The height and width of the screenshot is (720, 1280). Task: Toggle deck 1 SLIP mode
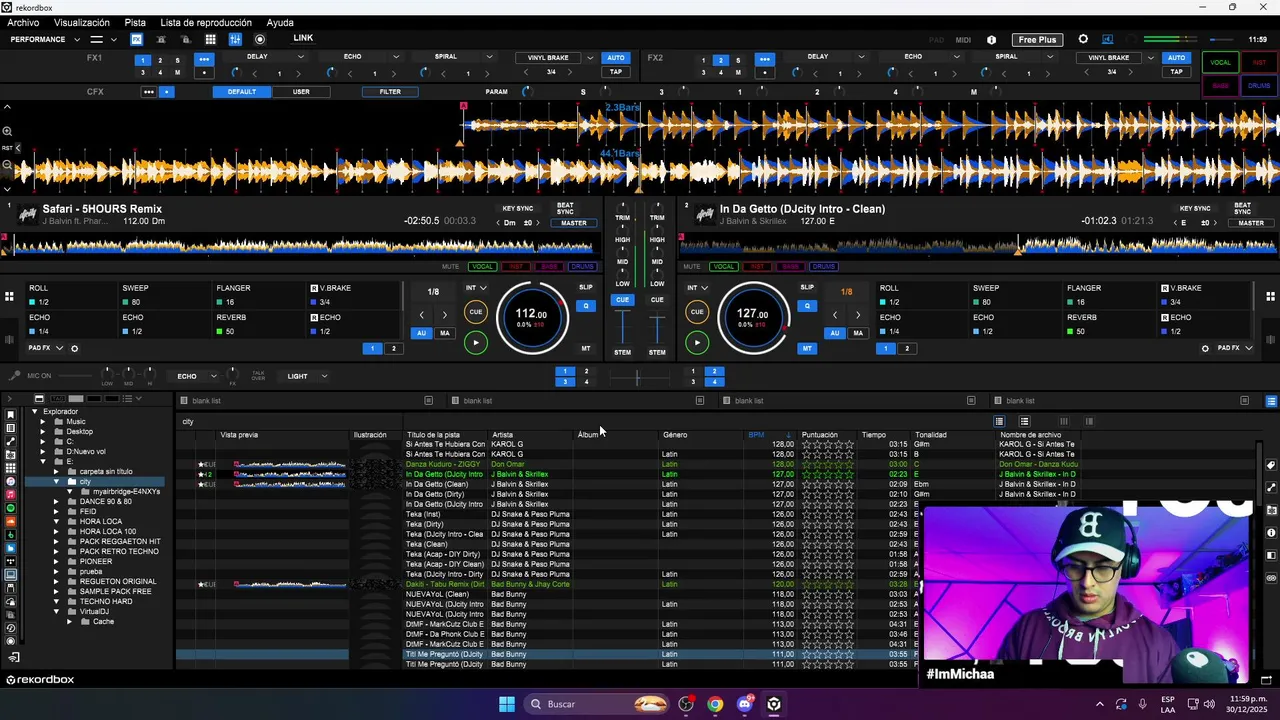point(586,287)
